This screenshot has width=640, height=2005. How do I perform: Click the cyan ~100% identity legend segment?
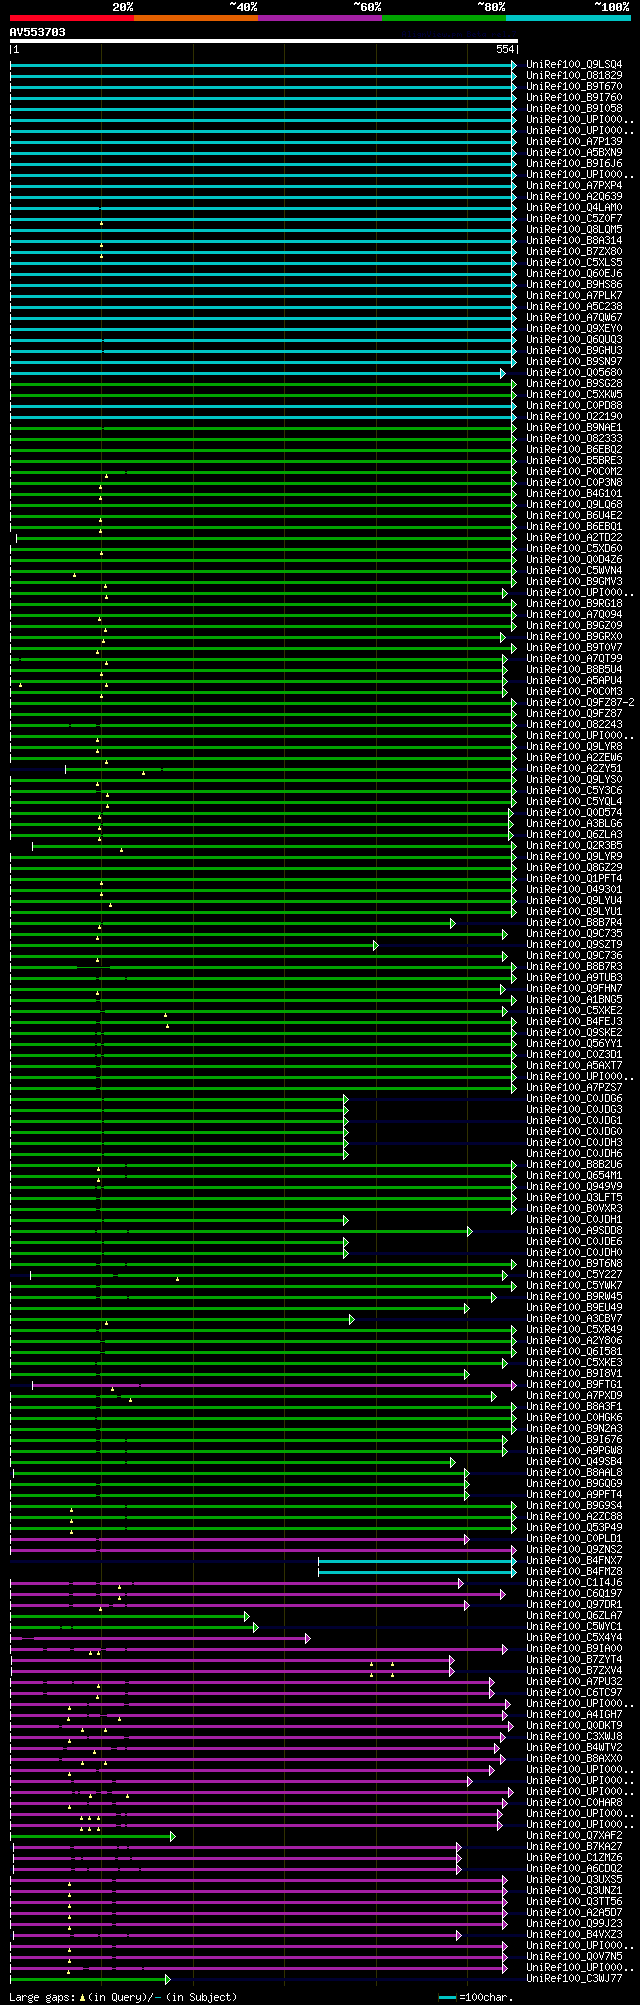567,18
